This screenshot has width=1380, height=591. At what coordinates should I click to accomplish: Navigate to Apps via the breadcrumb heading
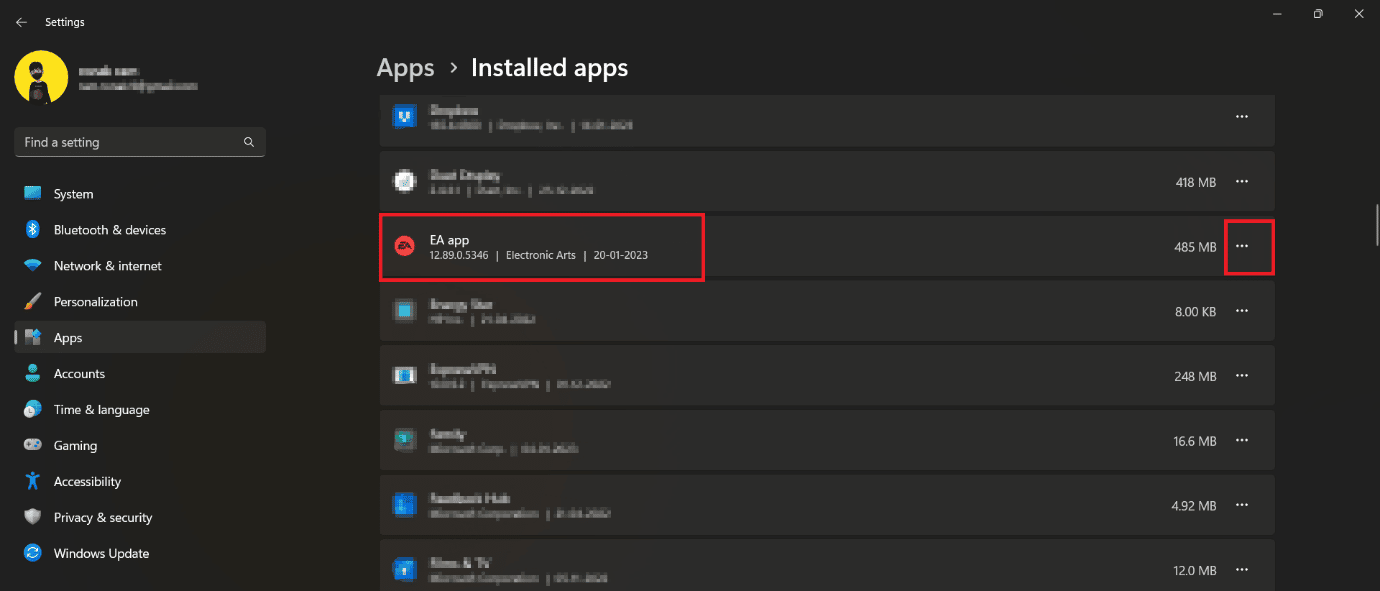click(405, 68)
